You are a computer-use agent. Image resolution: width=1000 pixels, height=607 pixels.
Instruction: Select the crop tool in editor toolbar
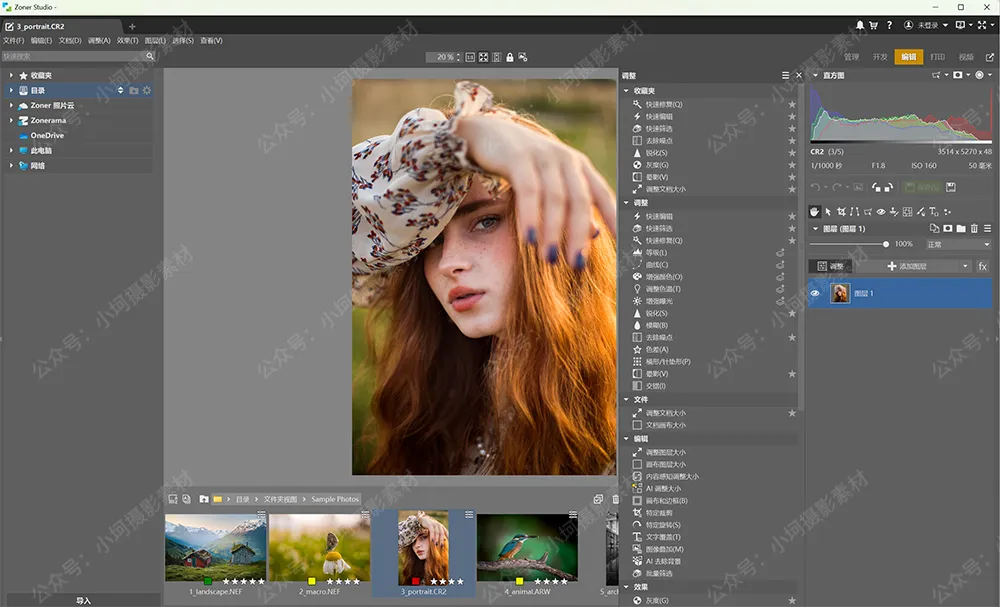pos(841,211)
